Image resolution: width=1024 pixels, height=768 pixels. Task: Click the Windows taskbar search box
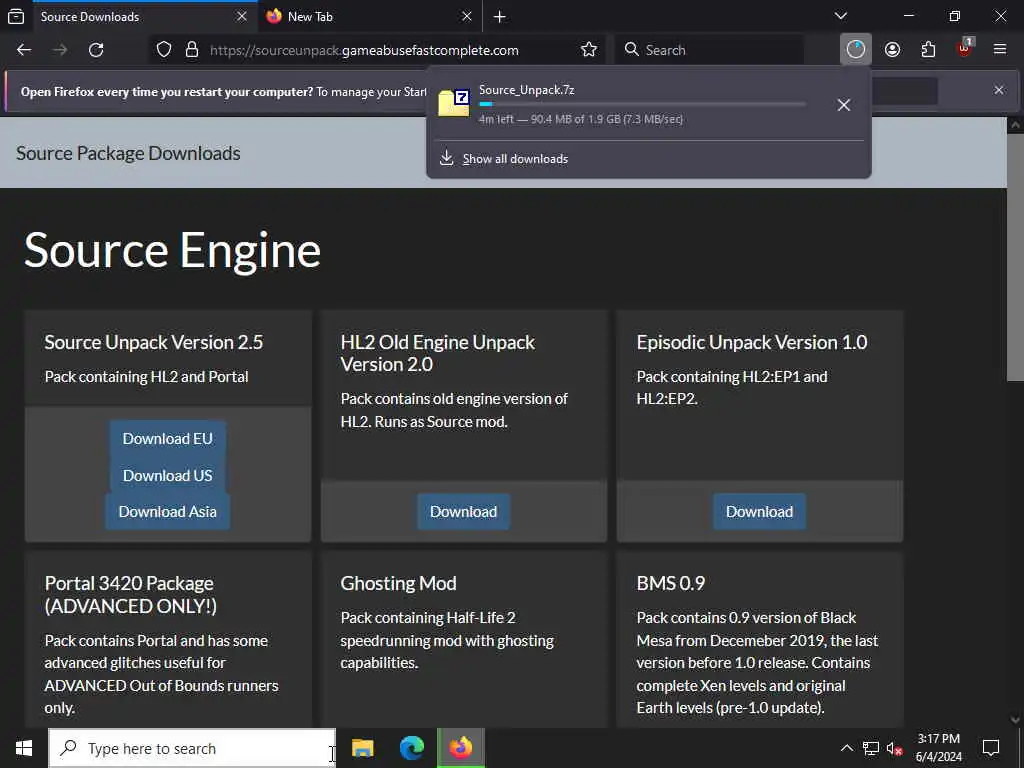(x=192, y=748)
